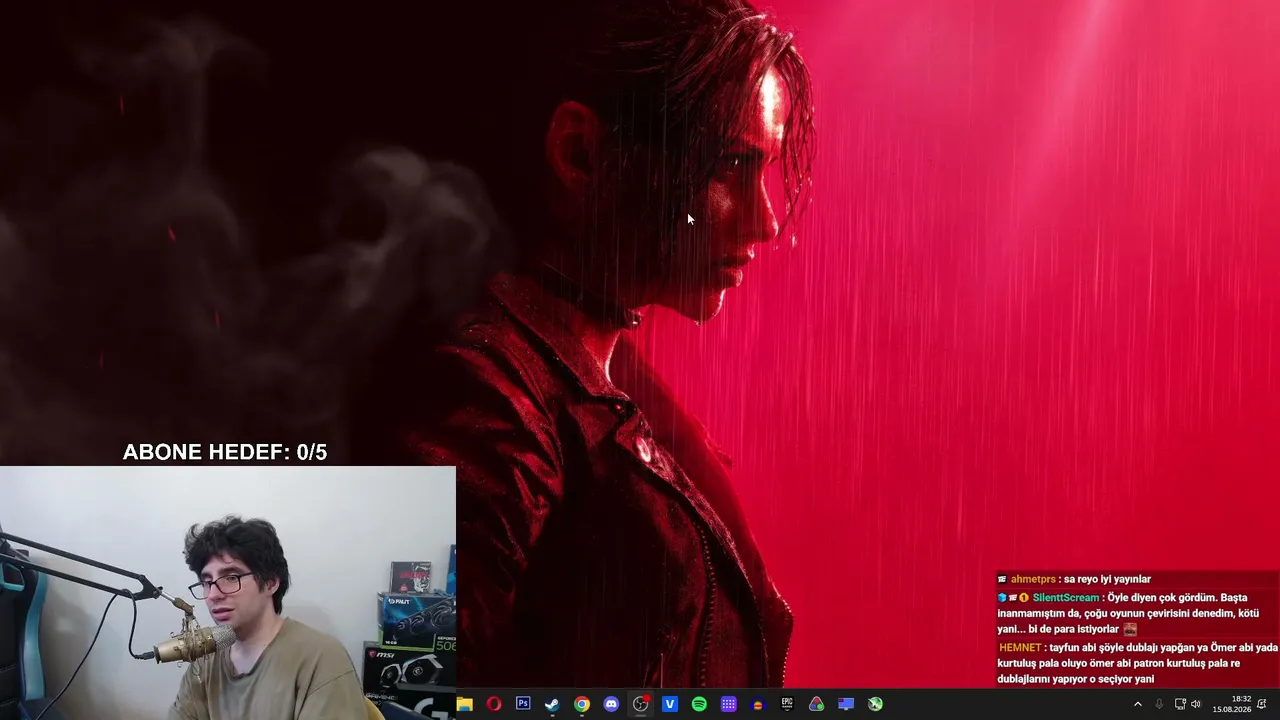
Task: Launch the Opera browser taskbar icon
Action: coord(494,704)
